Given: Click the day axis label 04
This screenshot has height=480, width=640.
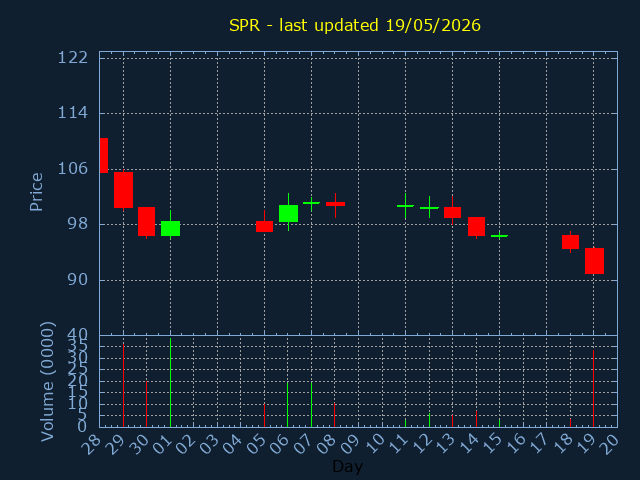Looking at the screenshot, I should coord(233,444).
